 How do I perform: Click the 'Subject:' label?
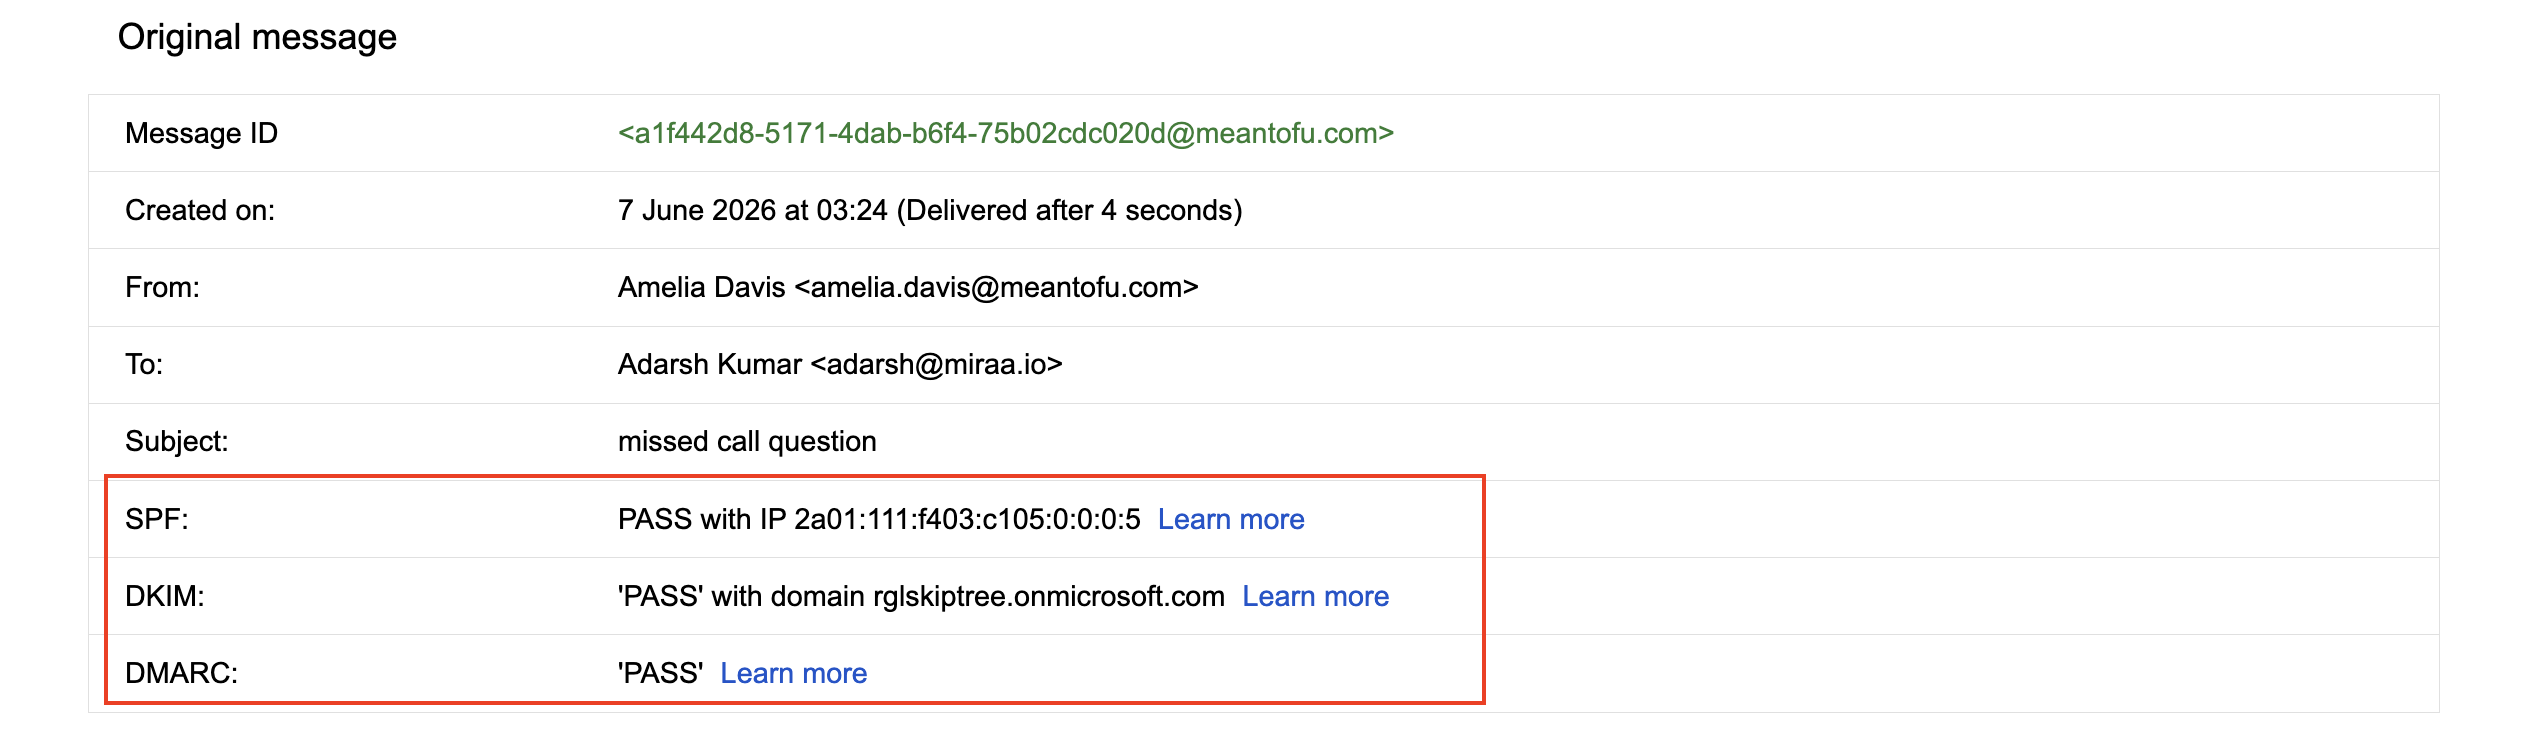tap(176, 441)
